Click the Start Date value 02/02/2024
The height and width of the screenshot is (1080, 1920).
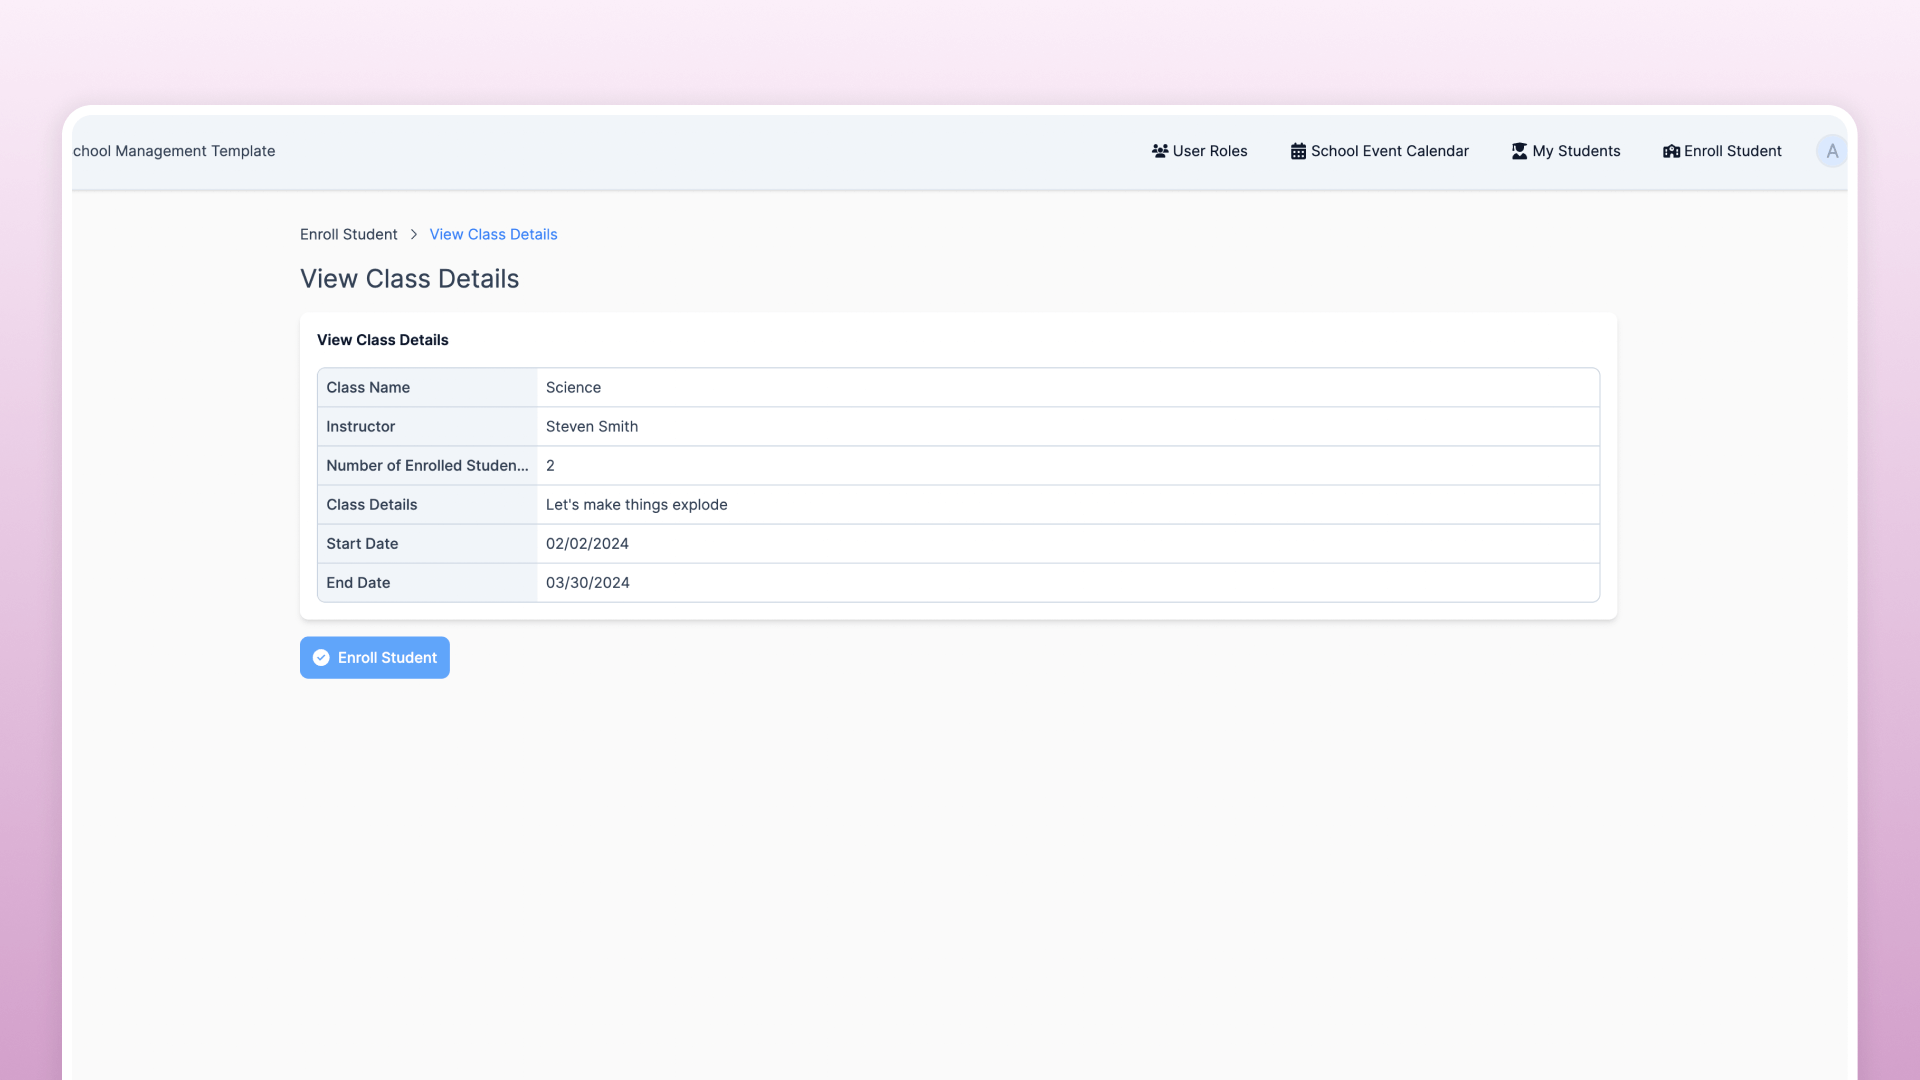coord(587,544)
